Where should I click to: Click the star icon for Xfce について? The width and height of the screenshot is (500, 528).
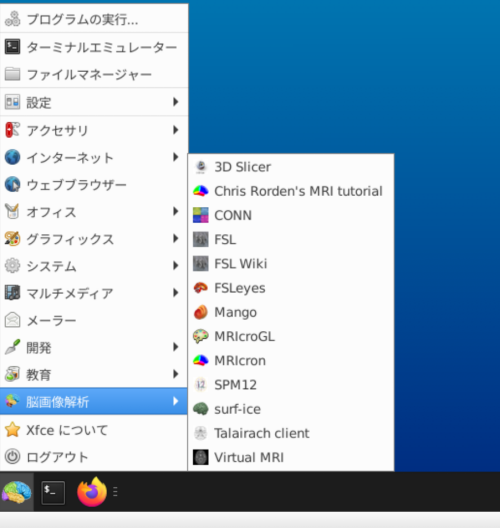click(12, 430)
